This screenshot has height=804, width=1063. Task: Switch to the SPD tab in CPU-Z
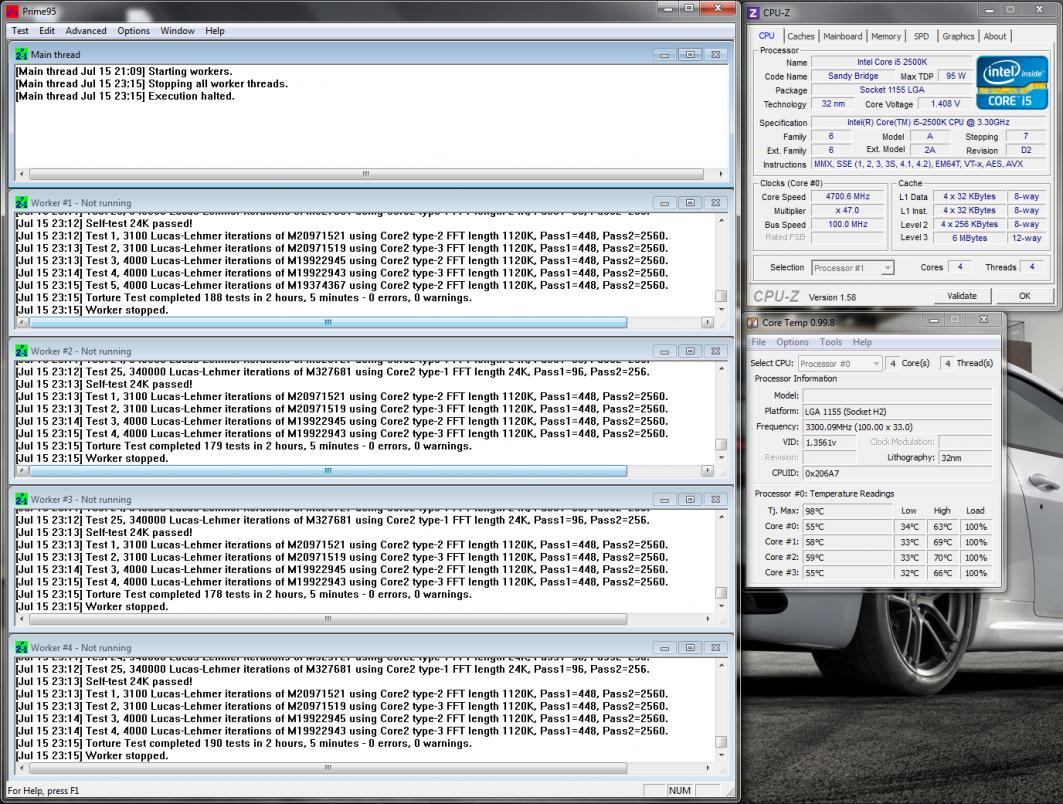pos(921,36)
